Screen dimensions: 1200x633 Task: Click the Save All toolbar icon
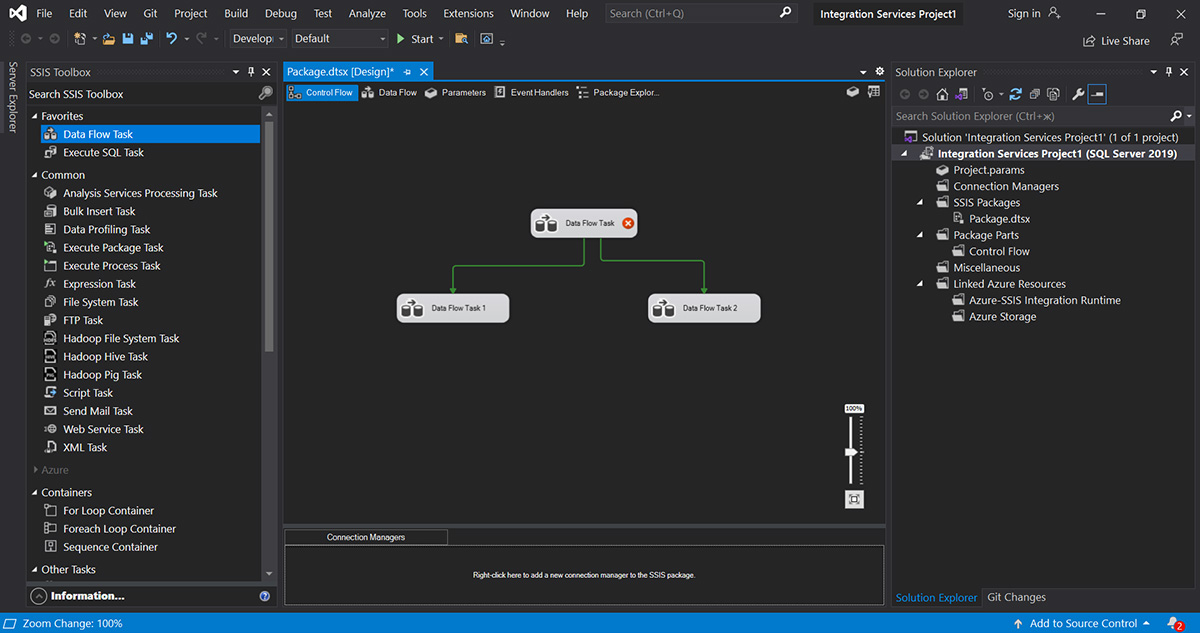click(146, 38)
